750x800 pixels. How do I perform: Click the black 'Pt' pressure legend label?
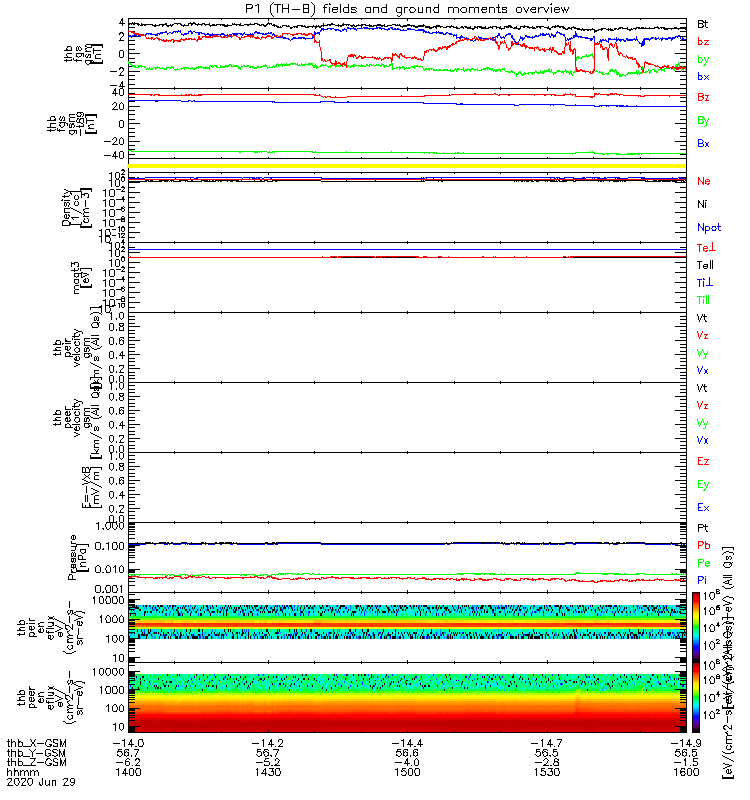click(703, 528)
